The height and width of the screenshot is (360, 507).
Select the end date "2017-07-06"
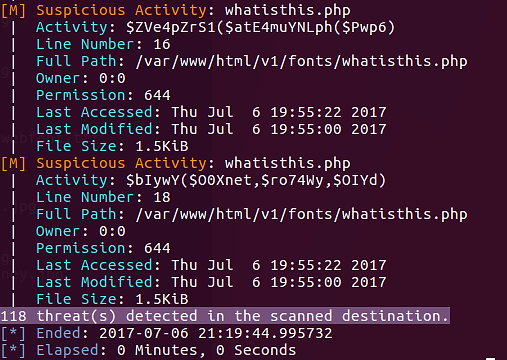point(144,333)
